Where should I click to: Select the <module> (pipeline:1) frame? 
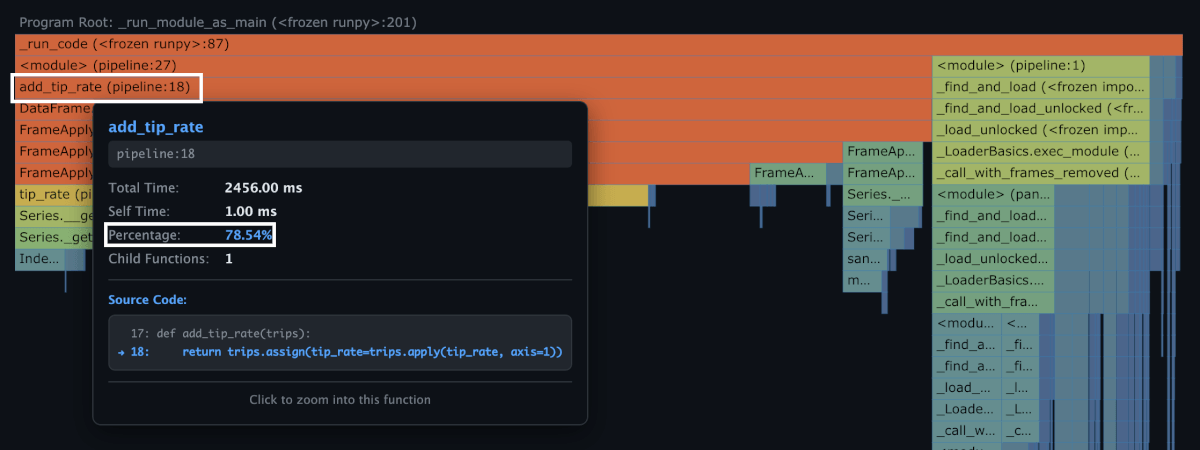tap(1041, 65)
